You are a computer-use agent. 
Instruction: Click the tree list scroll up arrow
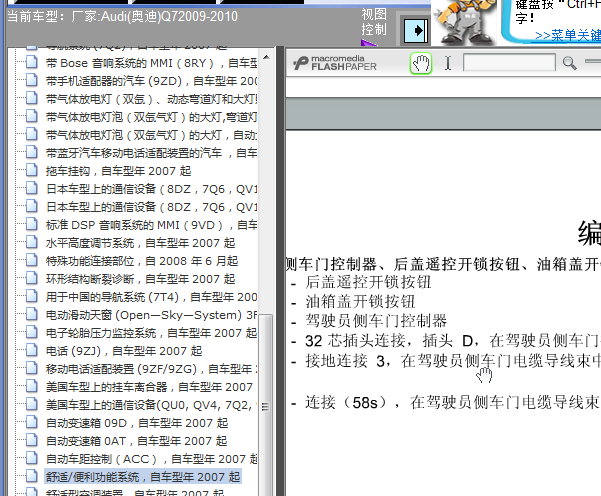pos(266,58)
